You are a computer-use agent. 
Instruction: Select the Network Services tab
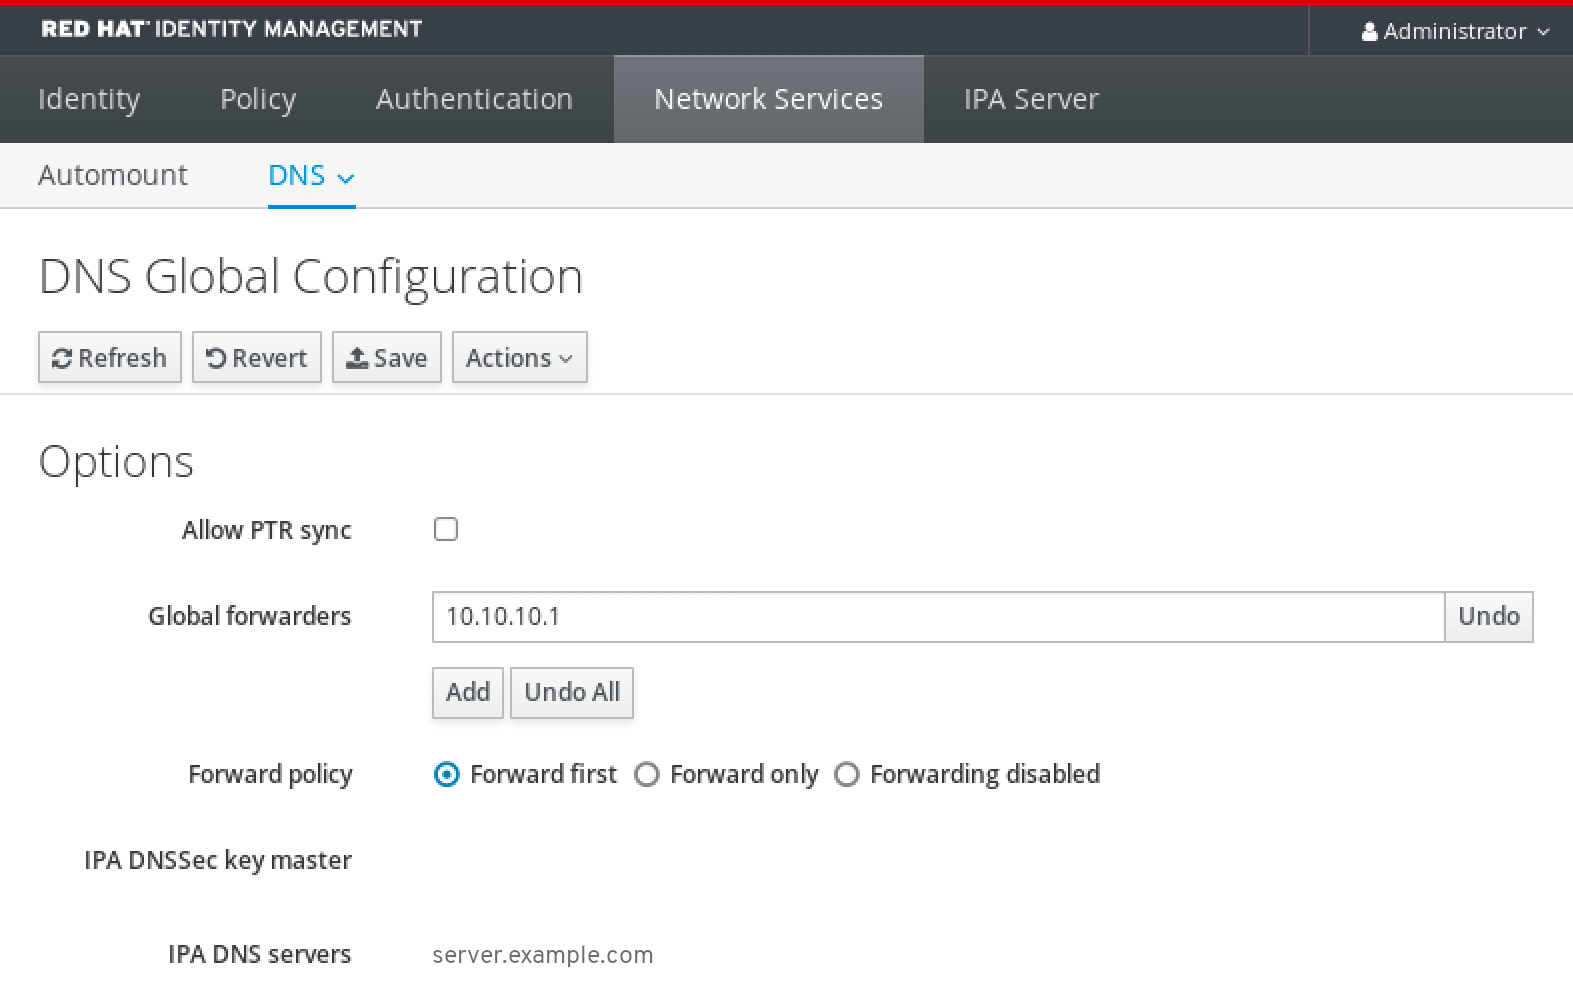pyautogui.click(x=768, y=99)
